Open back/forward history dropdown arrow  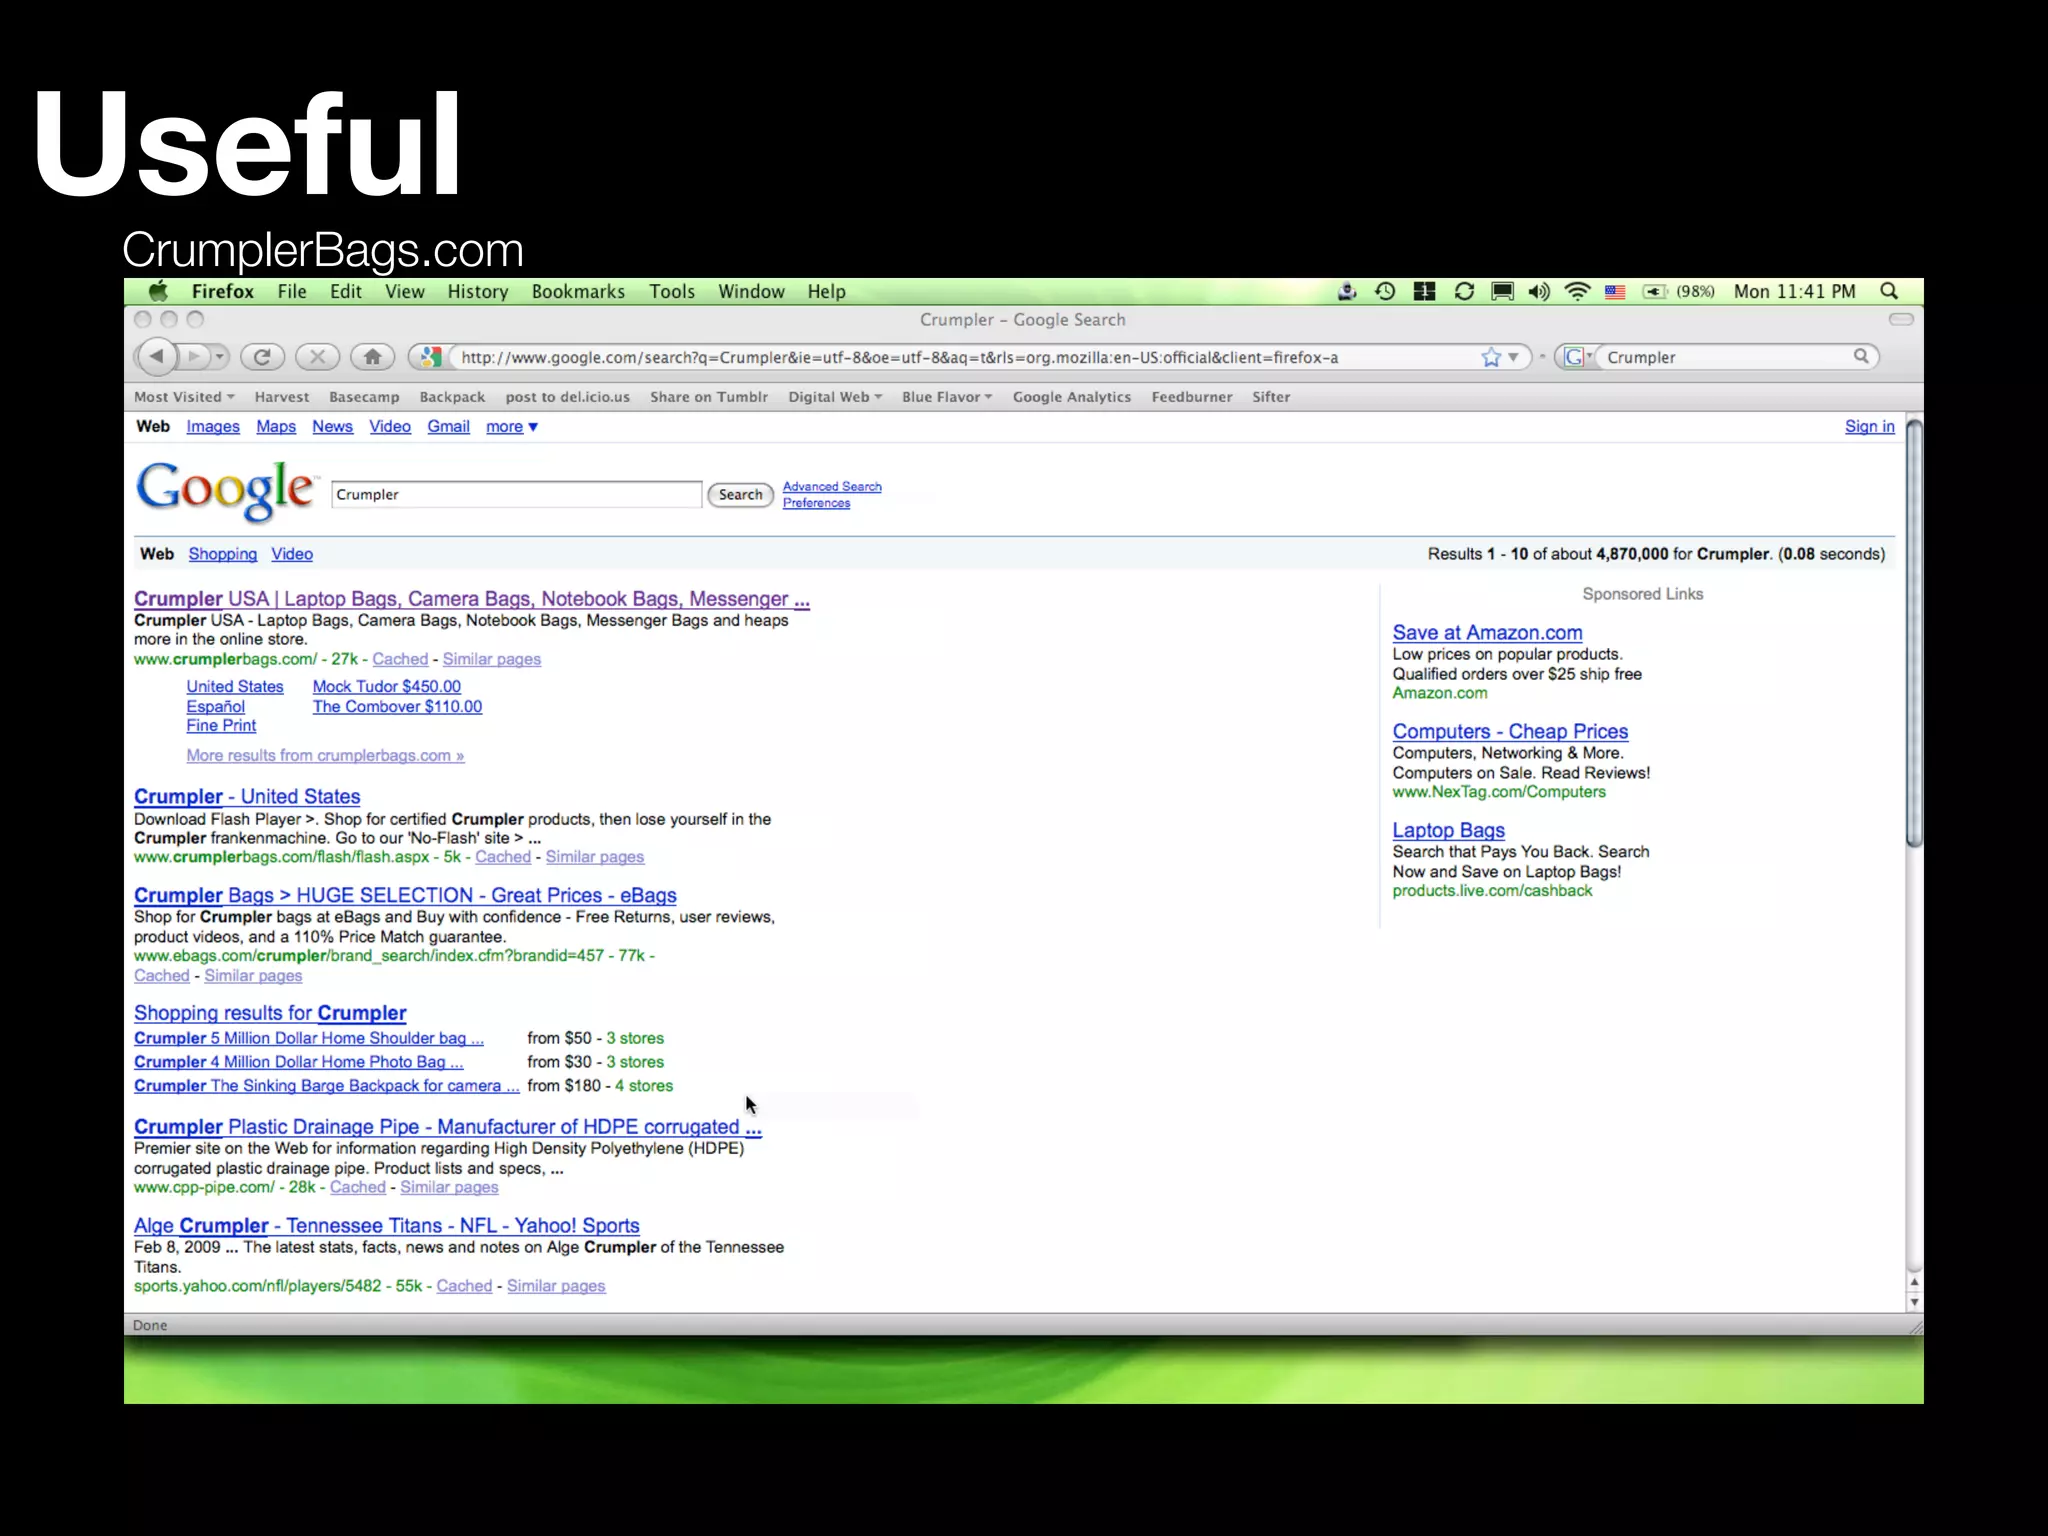pyautogui.click(x=219, y=357)
